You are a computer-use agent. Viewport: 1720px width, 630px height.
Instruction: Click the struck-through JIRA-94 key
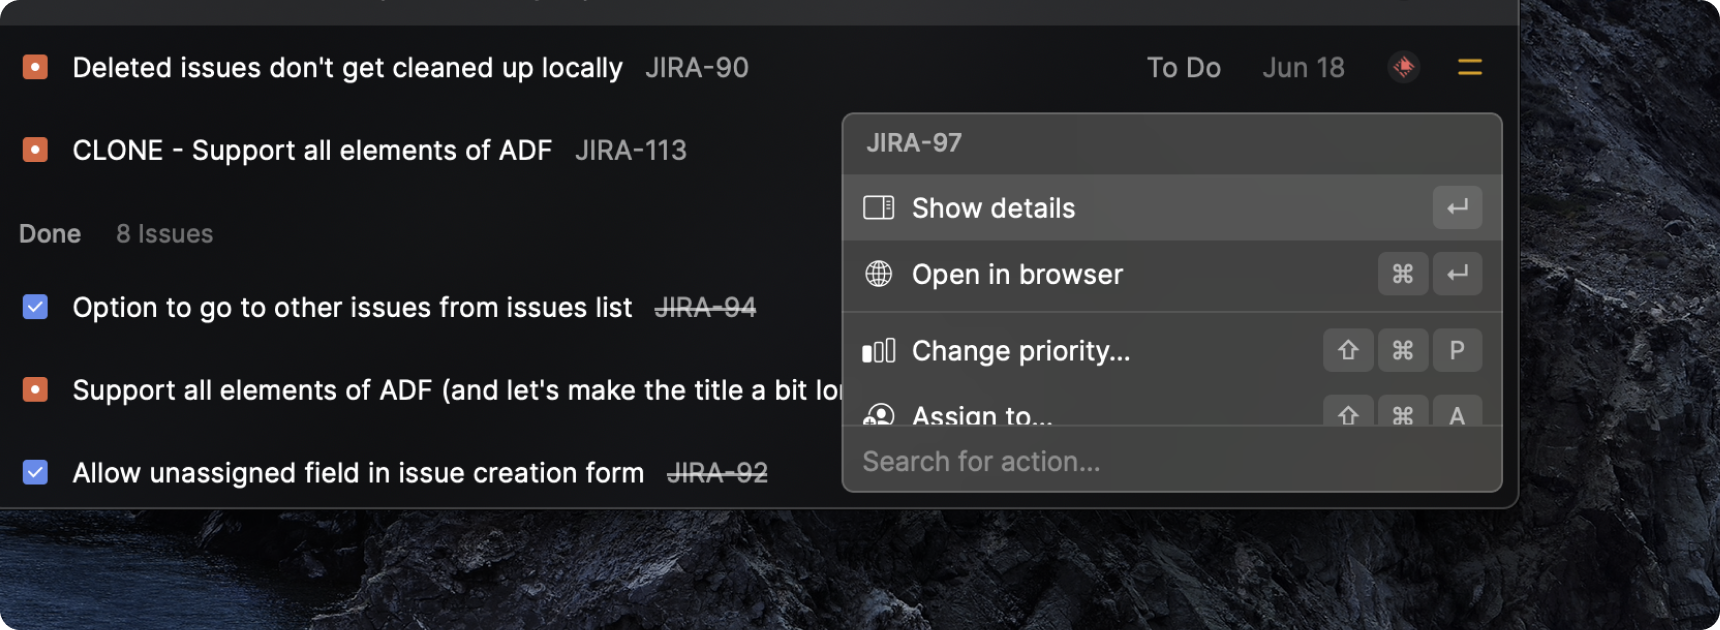click(x=705, y=307)
